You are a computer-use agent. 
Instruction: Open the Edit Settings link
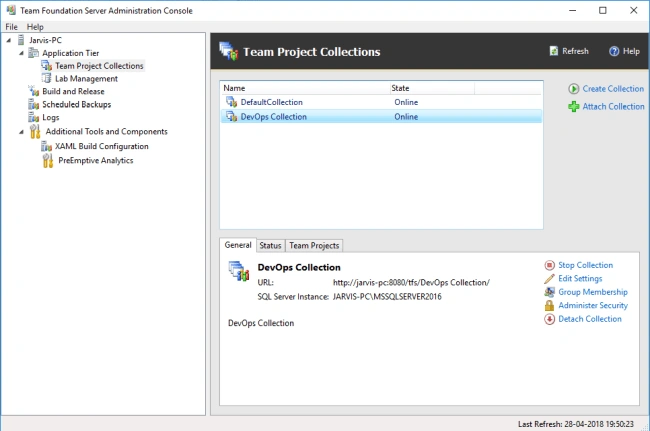coord(580,278)
